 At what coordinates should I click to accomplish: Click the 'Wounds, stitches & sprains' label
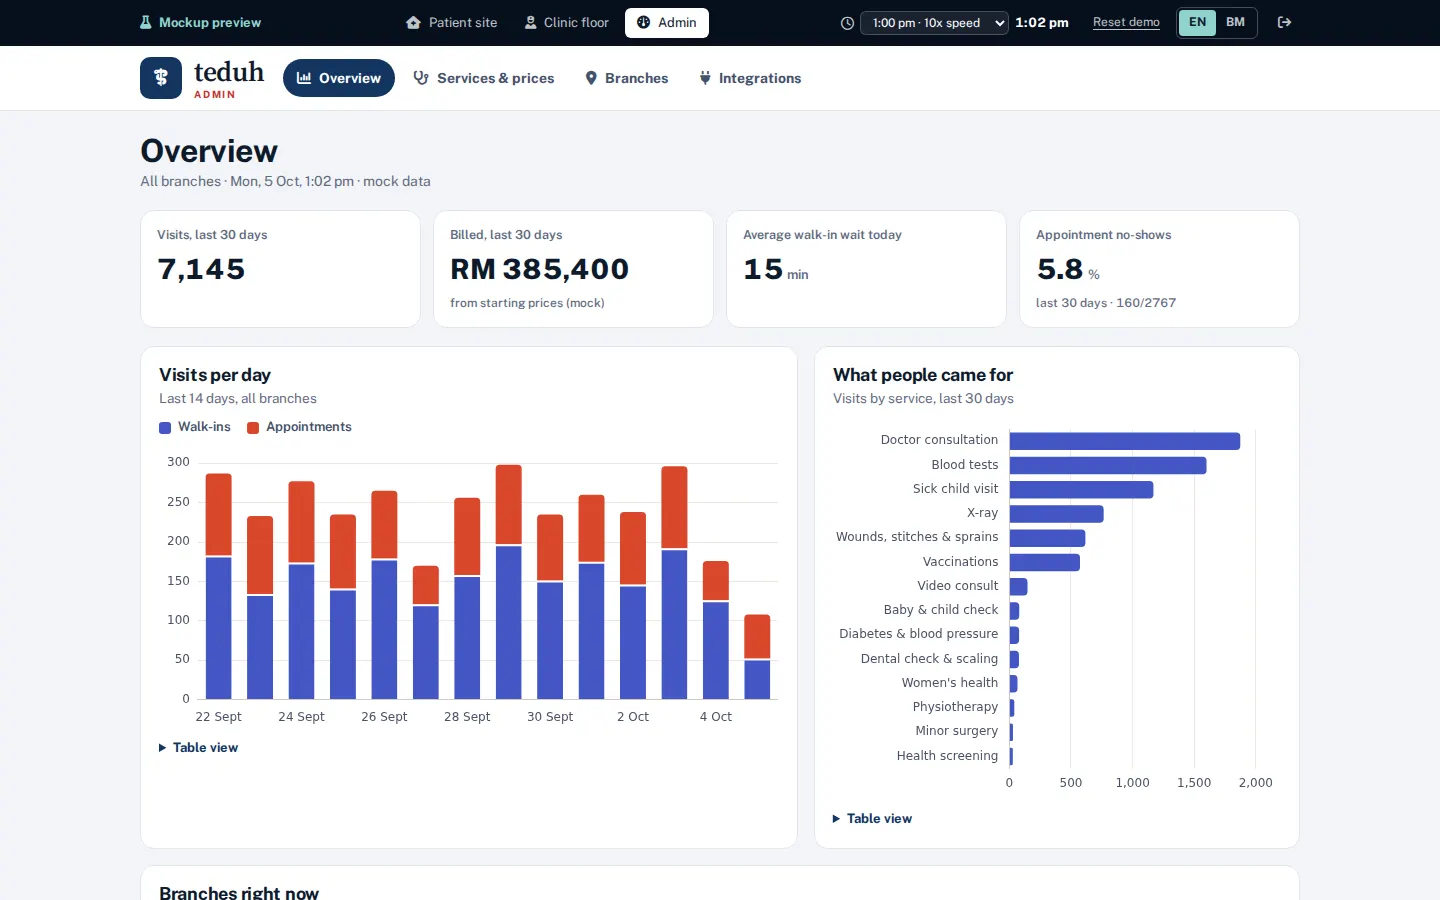917,537
